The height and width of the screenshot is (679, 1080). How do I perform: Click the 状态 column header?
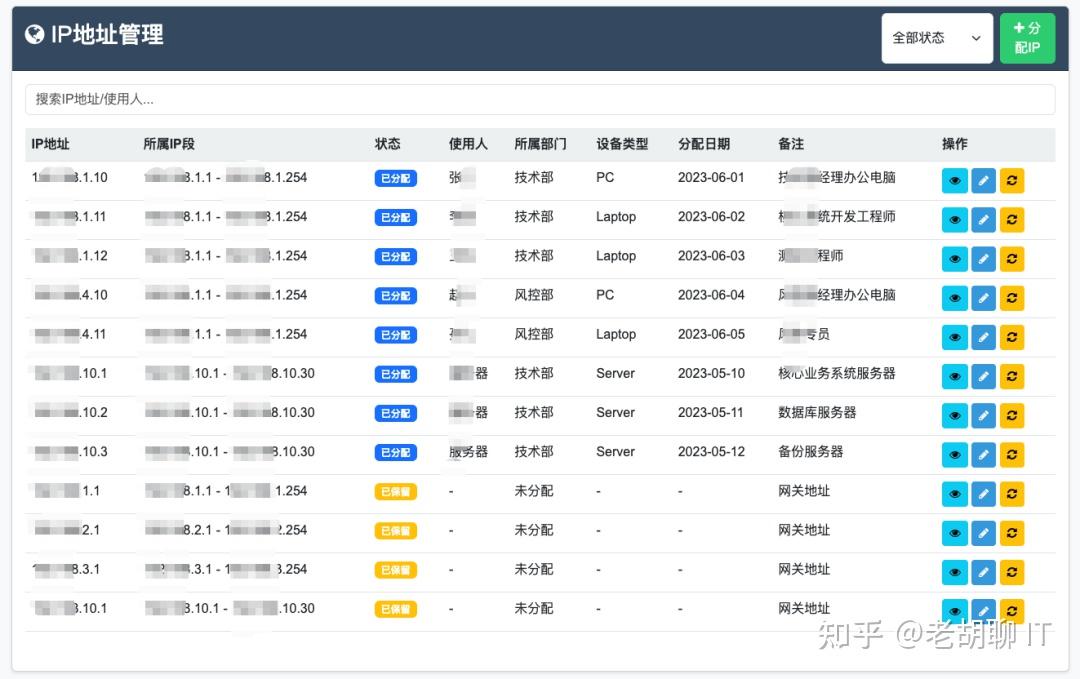(387, 144)
